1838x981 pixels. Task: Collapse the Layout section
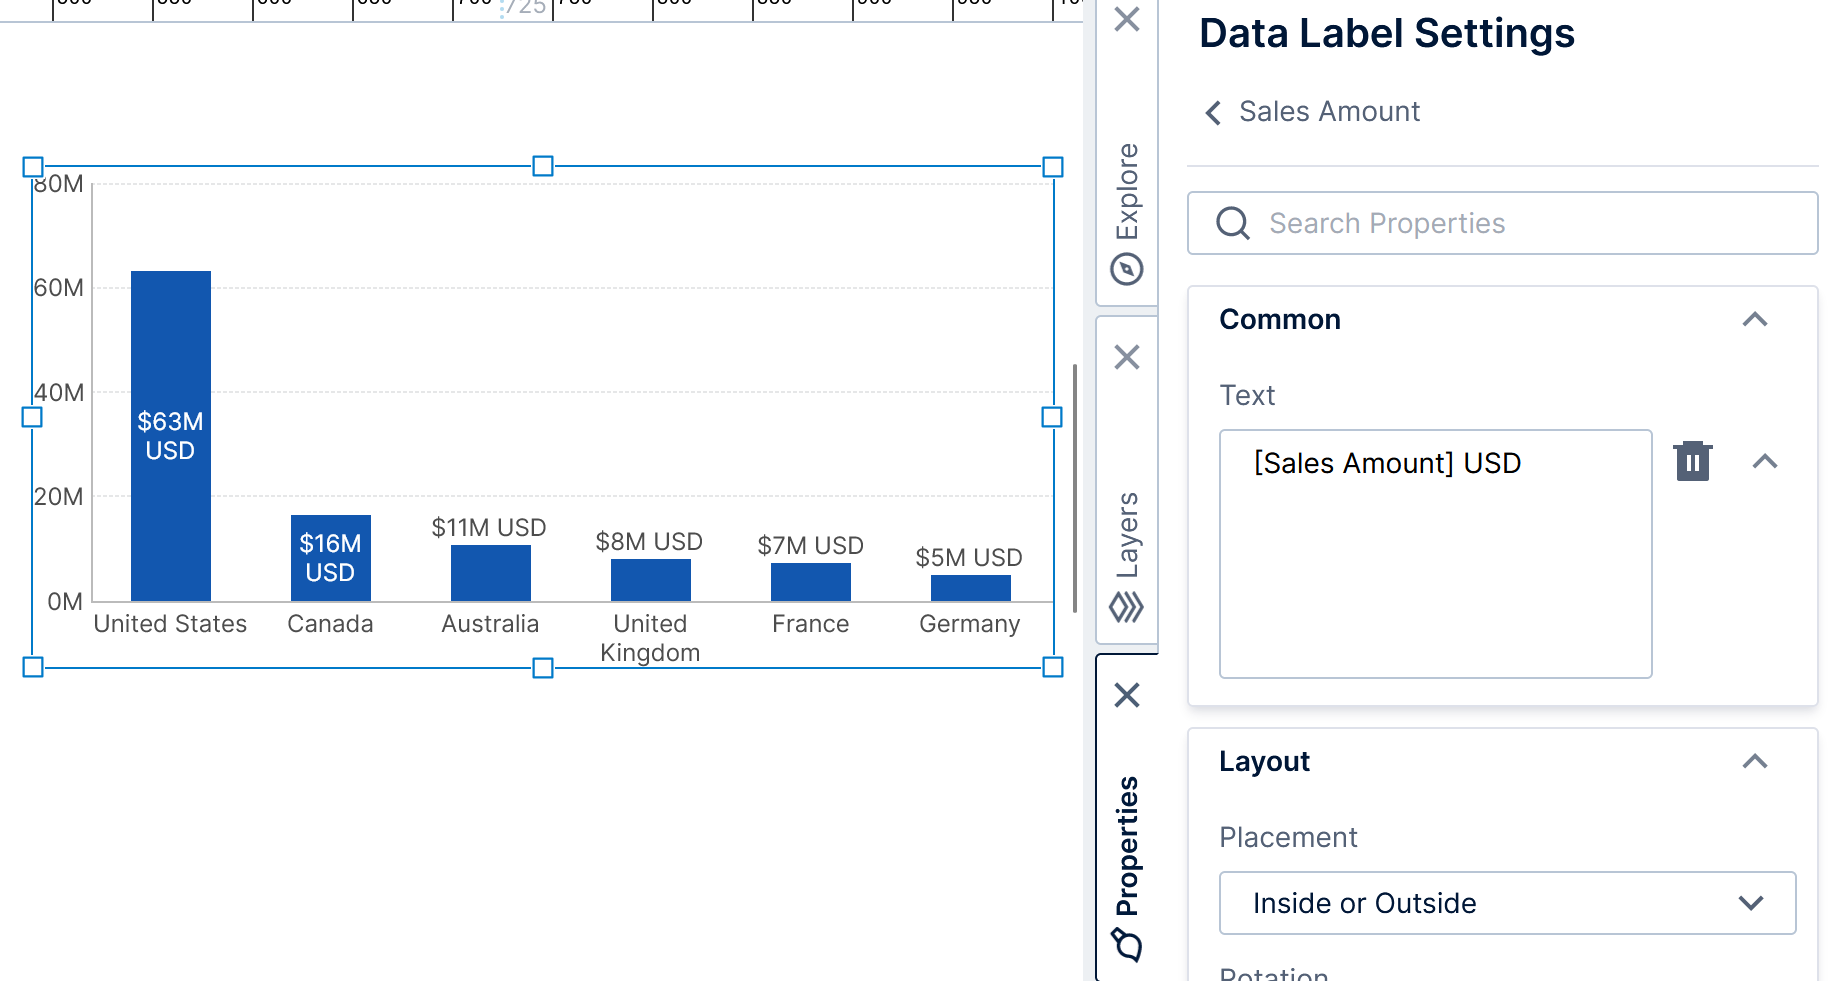point(1754,762)
